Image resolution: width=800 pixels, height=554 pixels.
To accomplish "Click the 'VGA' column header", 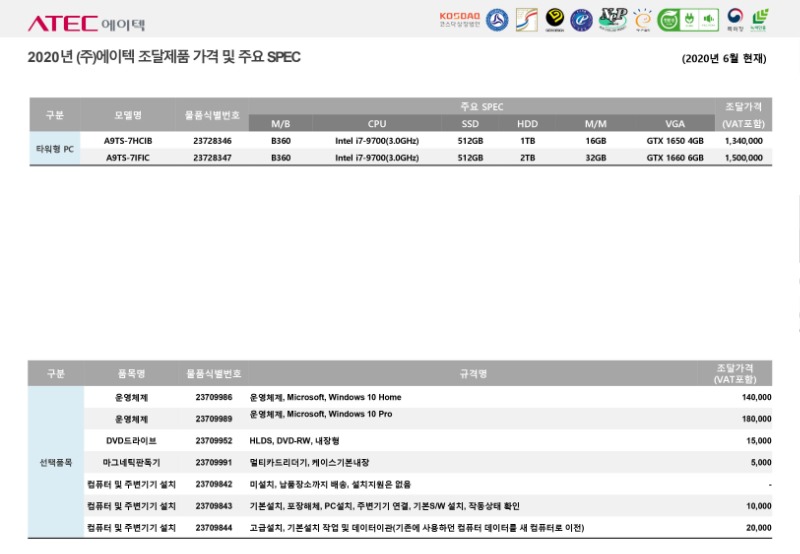I will coord(675,123).
